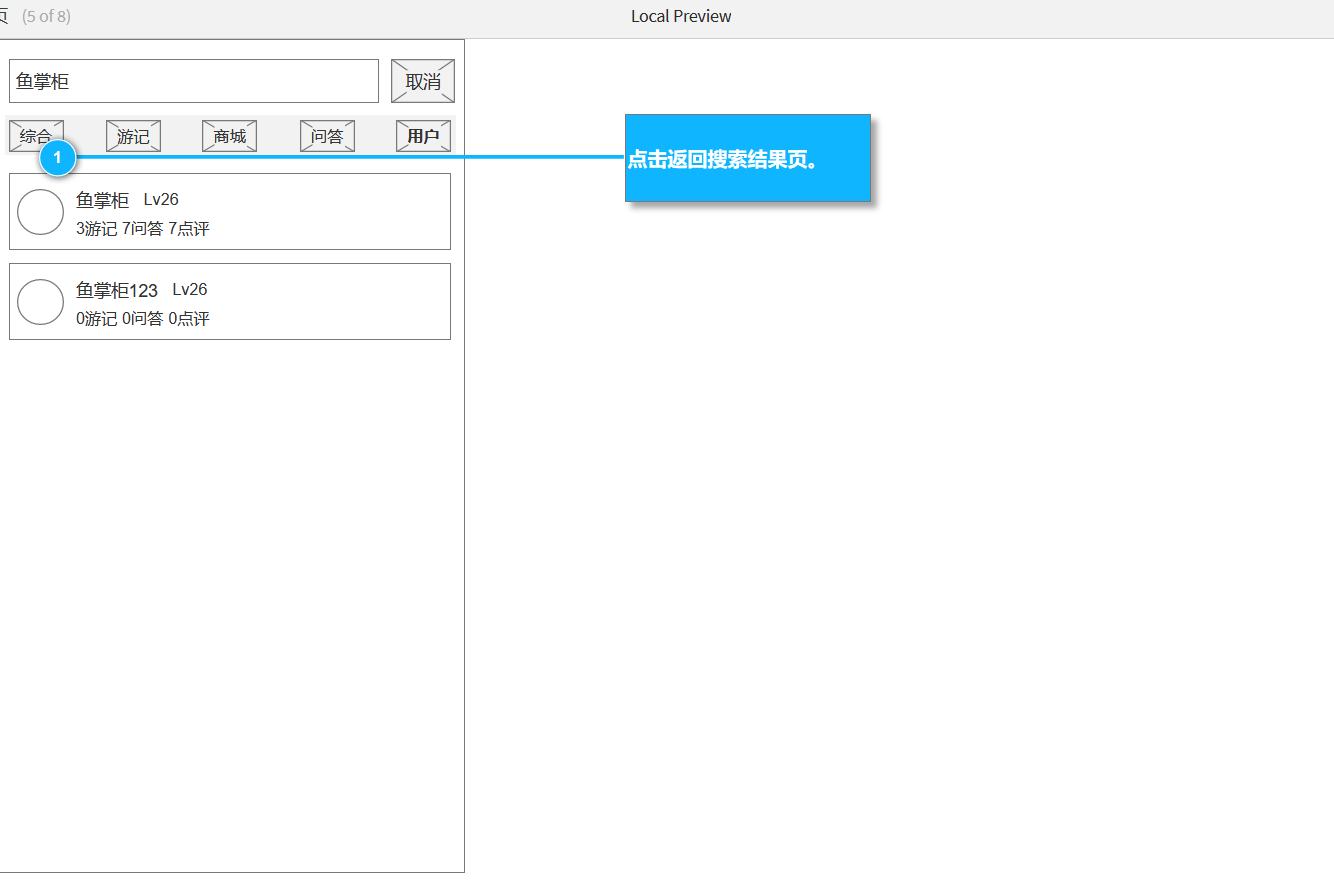The height and width of the screenshot is (882, 1334).
Task: Click the 取消 cancel button
Action: tap(423, 81)
